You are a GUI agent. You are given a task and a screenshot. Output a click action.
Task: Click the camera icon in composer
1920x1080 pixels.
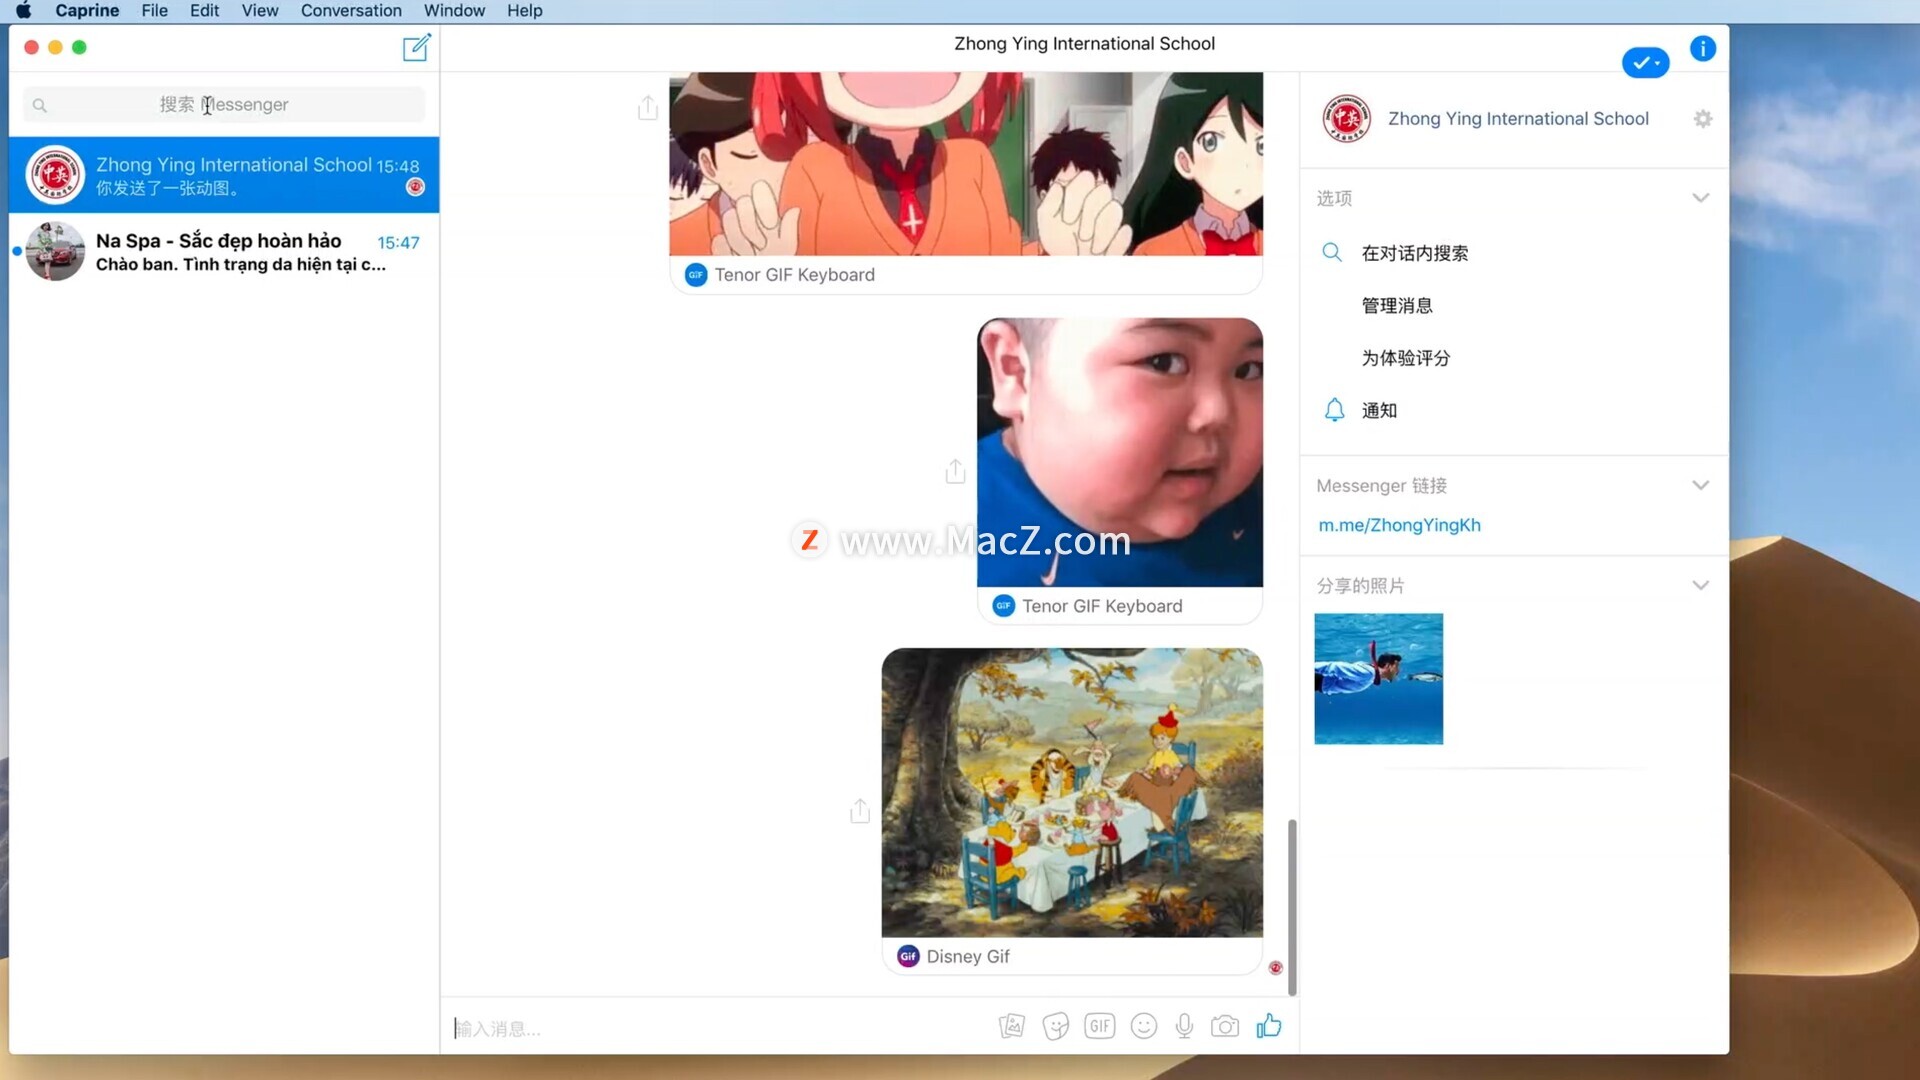1225,1026
